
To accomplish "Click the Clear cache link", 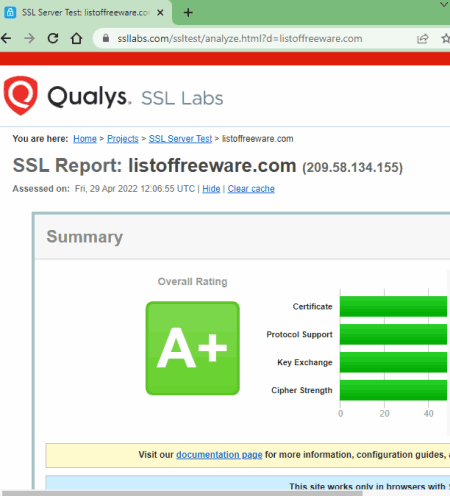I will click(x=251, y=189).
